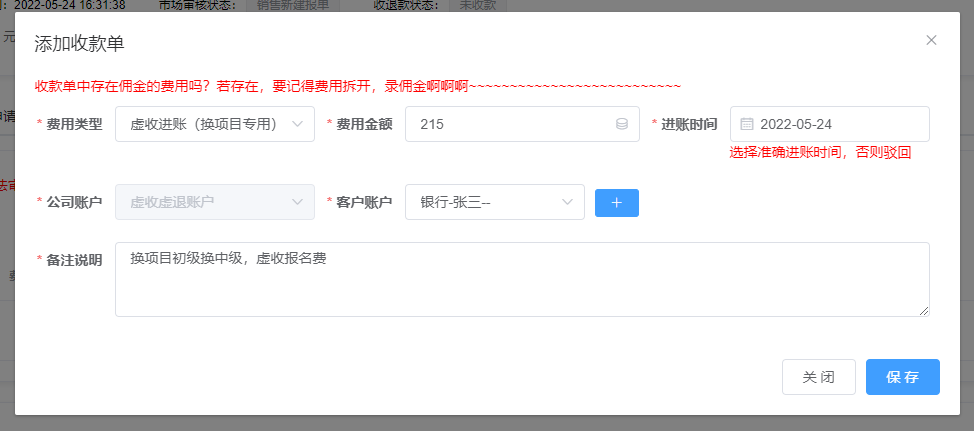The width and height of the screenshot is (974, 431).
Task: Click the 关闭 button
Action: (818, 378)
